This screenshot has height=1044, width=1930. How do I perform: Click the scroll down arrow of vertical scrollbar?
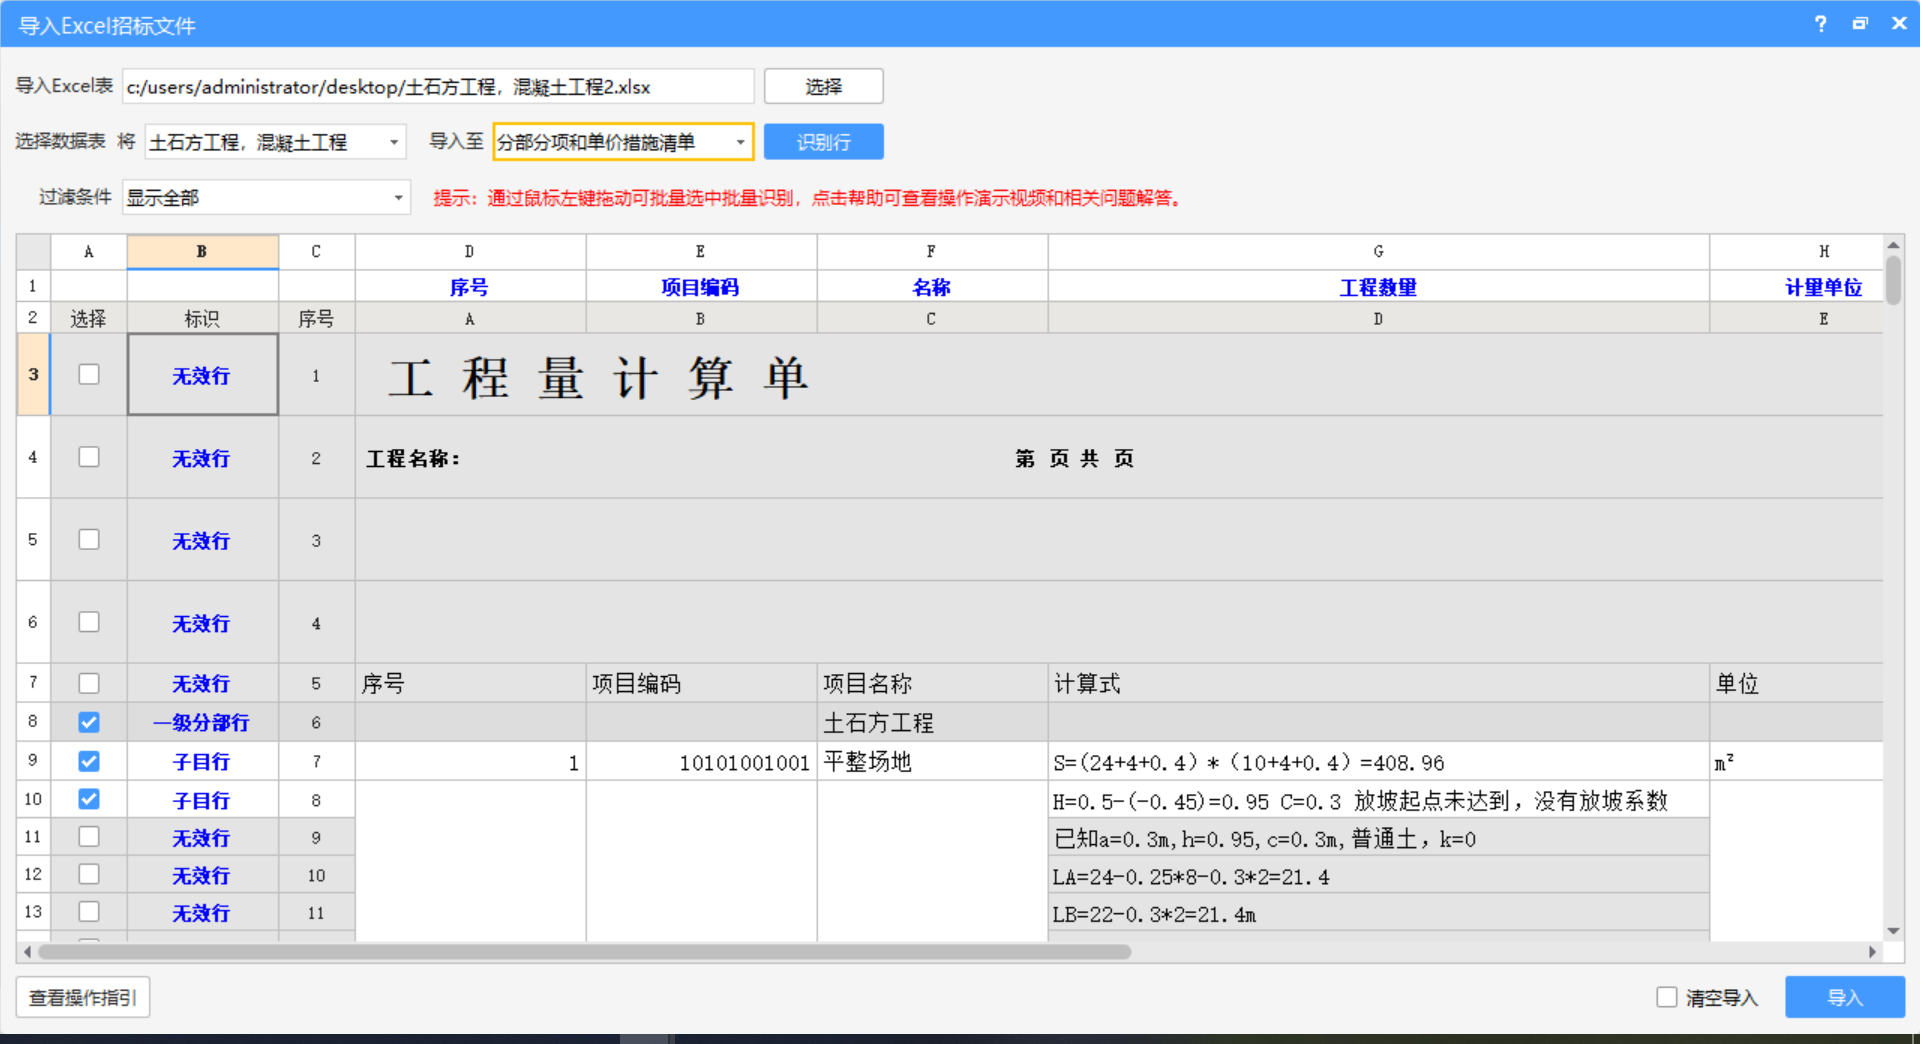point(1893,931)
